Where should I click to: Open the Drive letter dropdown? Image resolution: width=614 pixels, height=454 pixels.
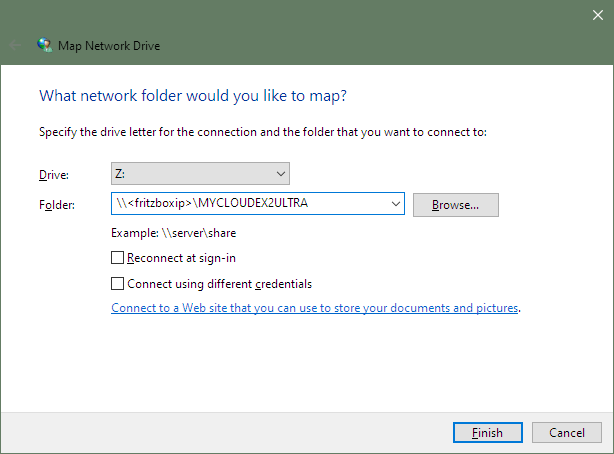coord(200,174)
